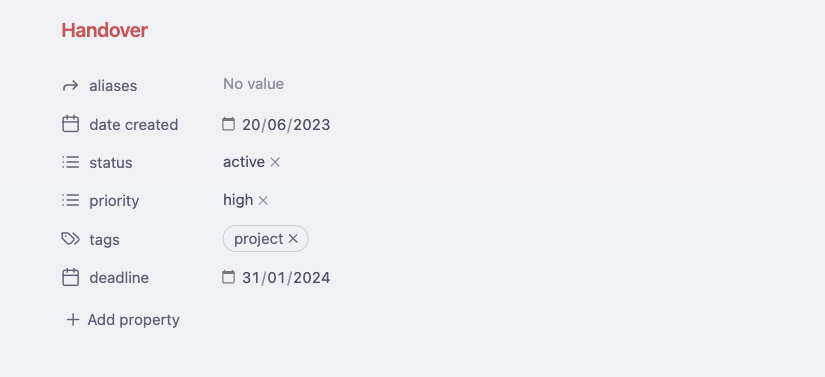Select the project tag pill
This screenshot has height=377, width=825.
[x=258, y=239]
